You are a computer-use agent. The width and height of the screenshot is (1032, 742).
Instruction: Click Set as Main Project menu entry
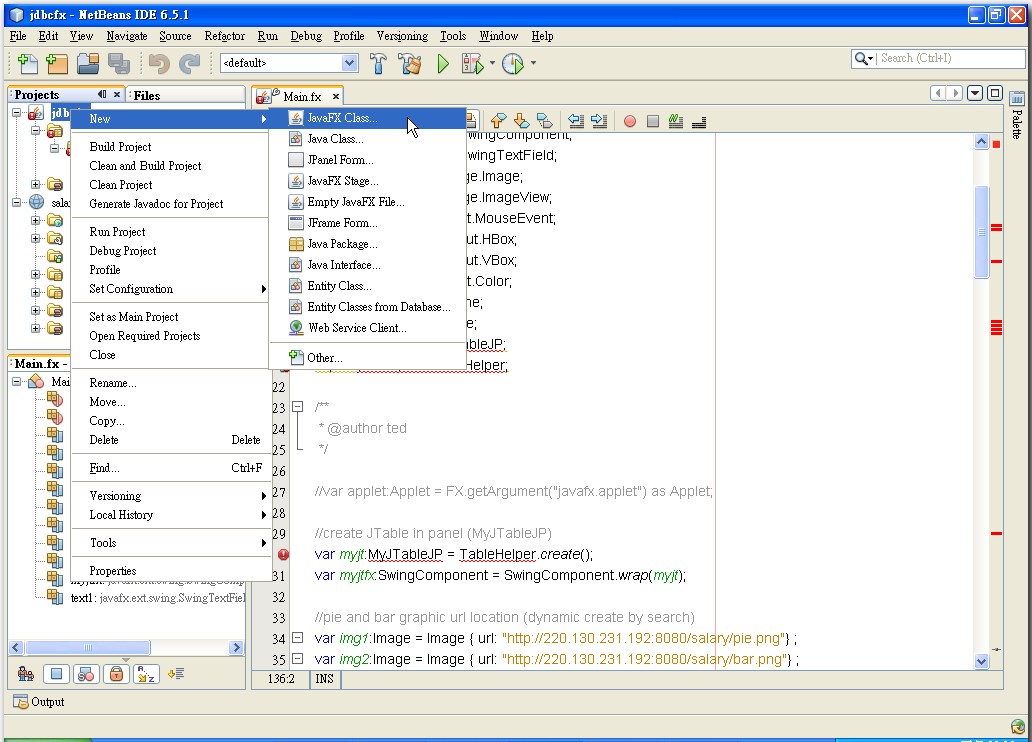tap(131, 316)
